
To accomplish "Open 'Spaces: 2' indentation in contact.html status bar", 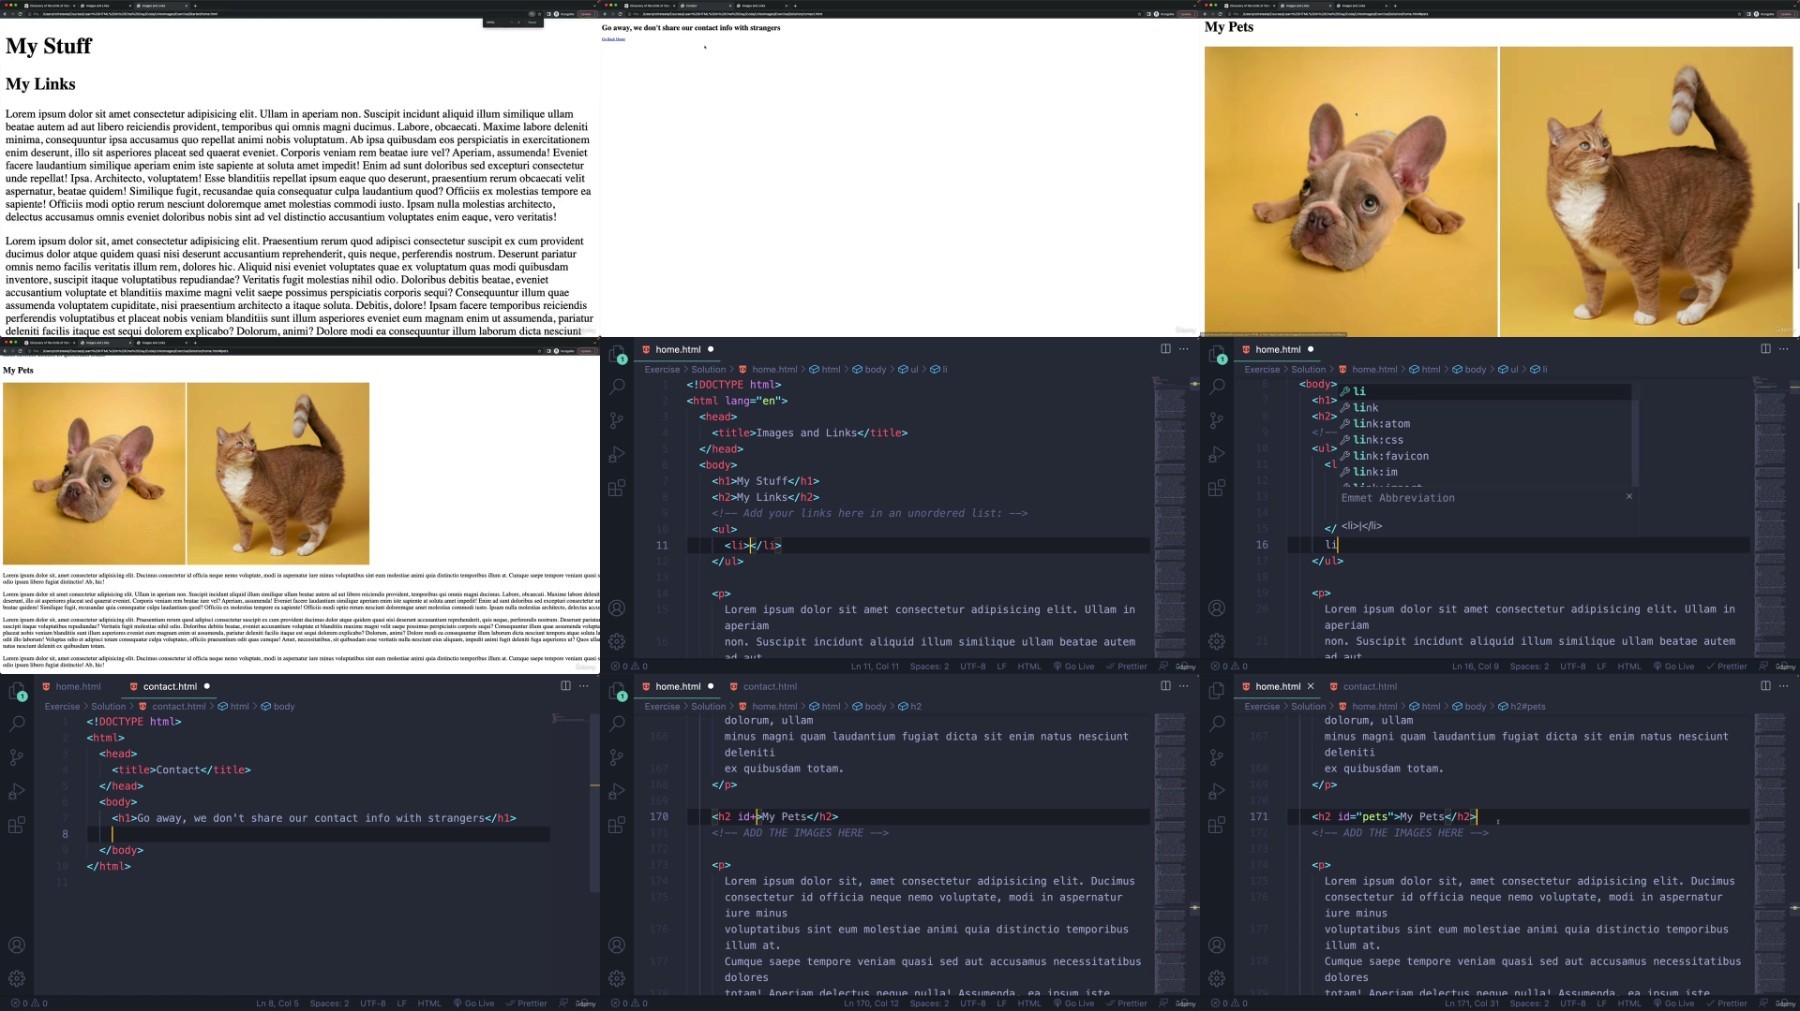I will pyautogui.click(x=329, y=1003).
